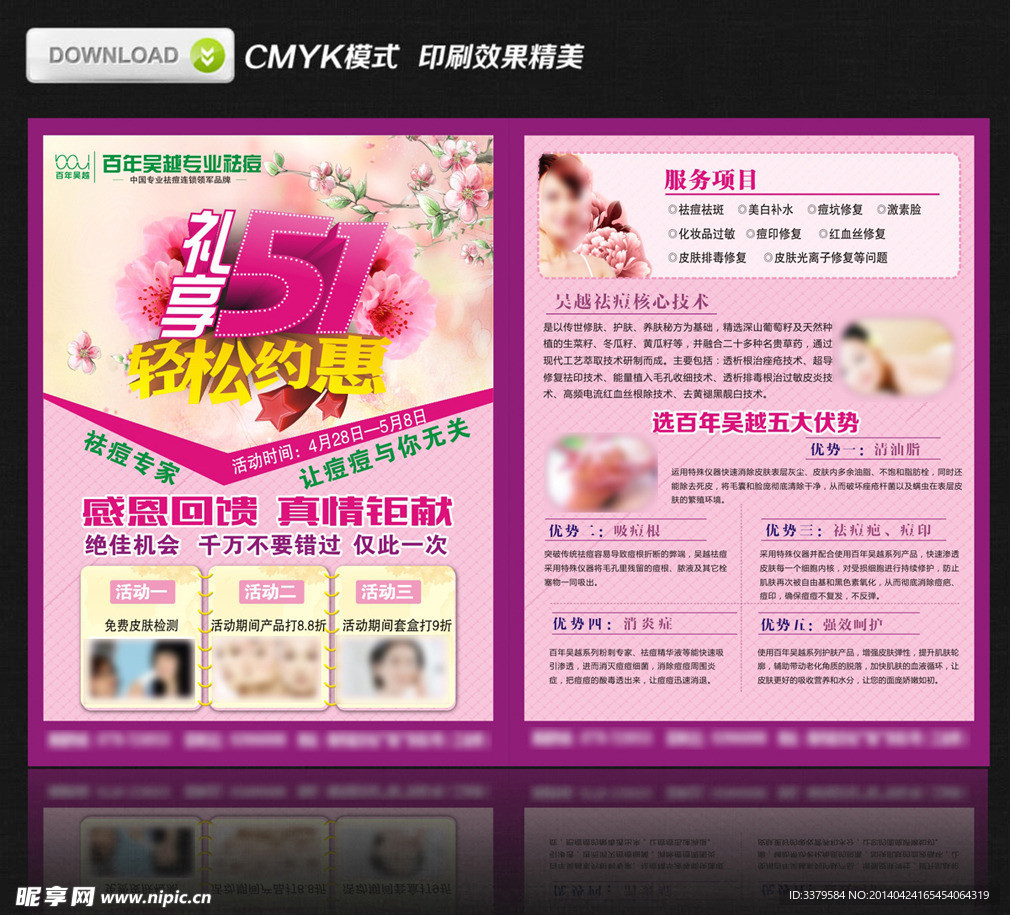Click the 感恩回馈 真情钜献 headline

coord(267,511)
